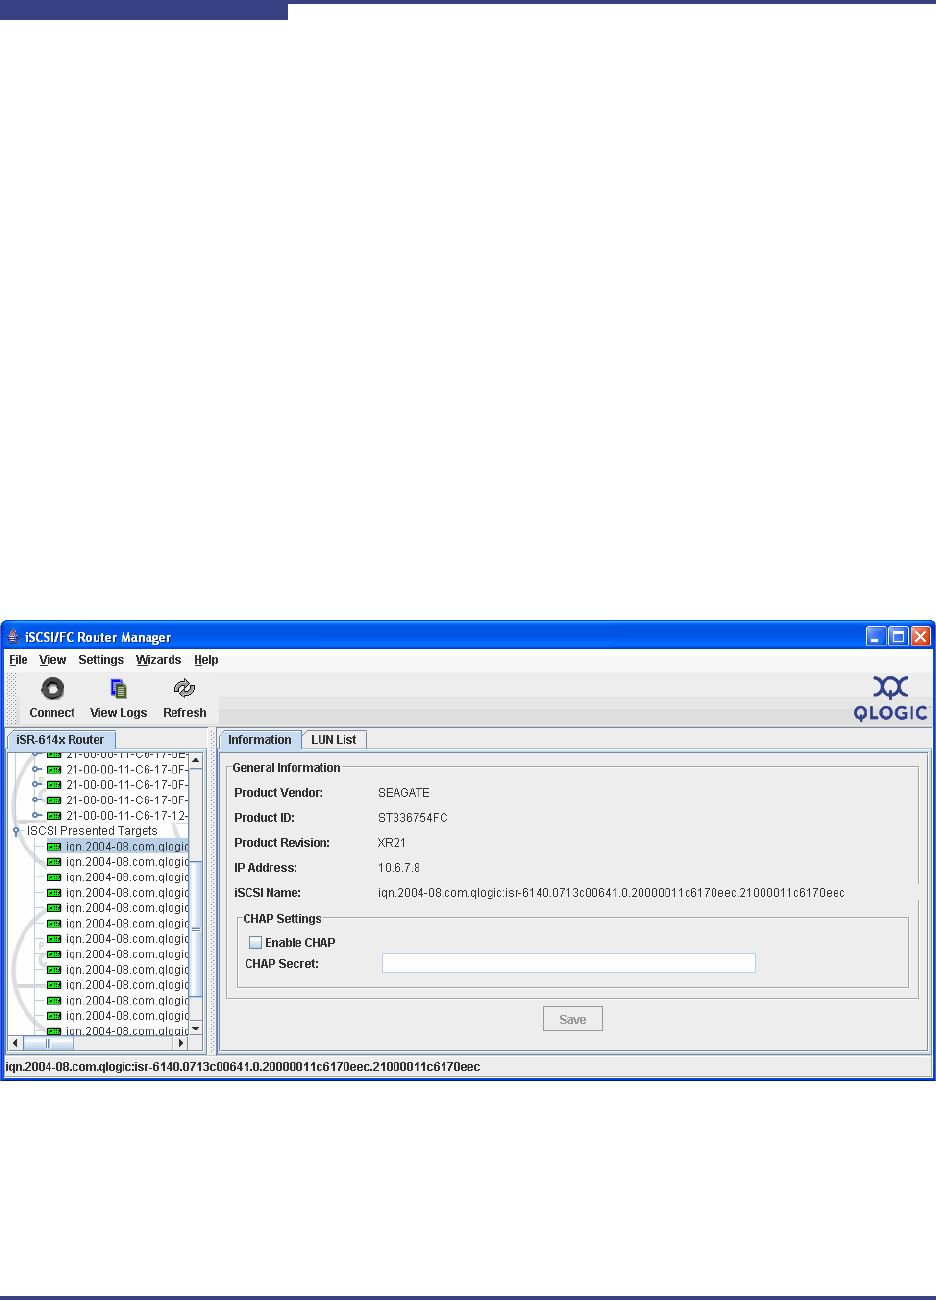Click the iqn name in the status bar
The width and height of the screenshot is (936, 1300).
click(x=243, y=1067)
